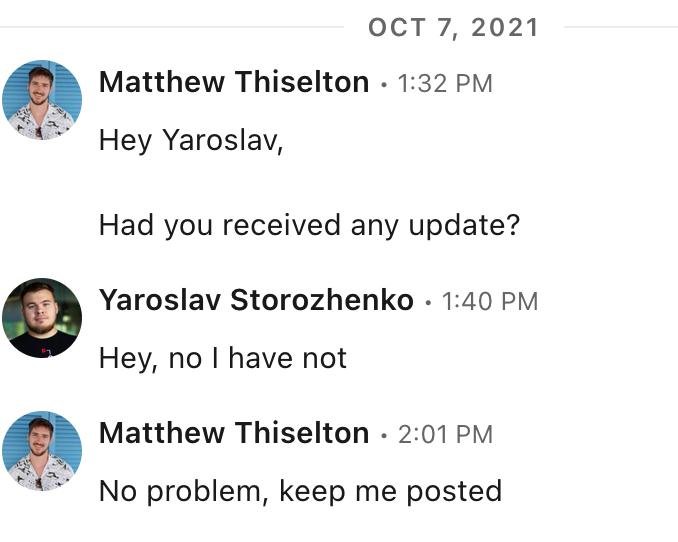This screenshot has width=678, height=542.
Task: Click Matthew Thiselton's avatar beside the 1:32 PM message
Action: 41,99
